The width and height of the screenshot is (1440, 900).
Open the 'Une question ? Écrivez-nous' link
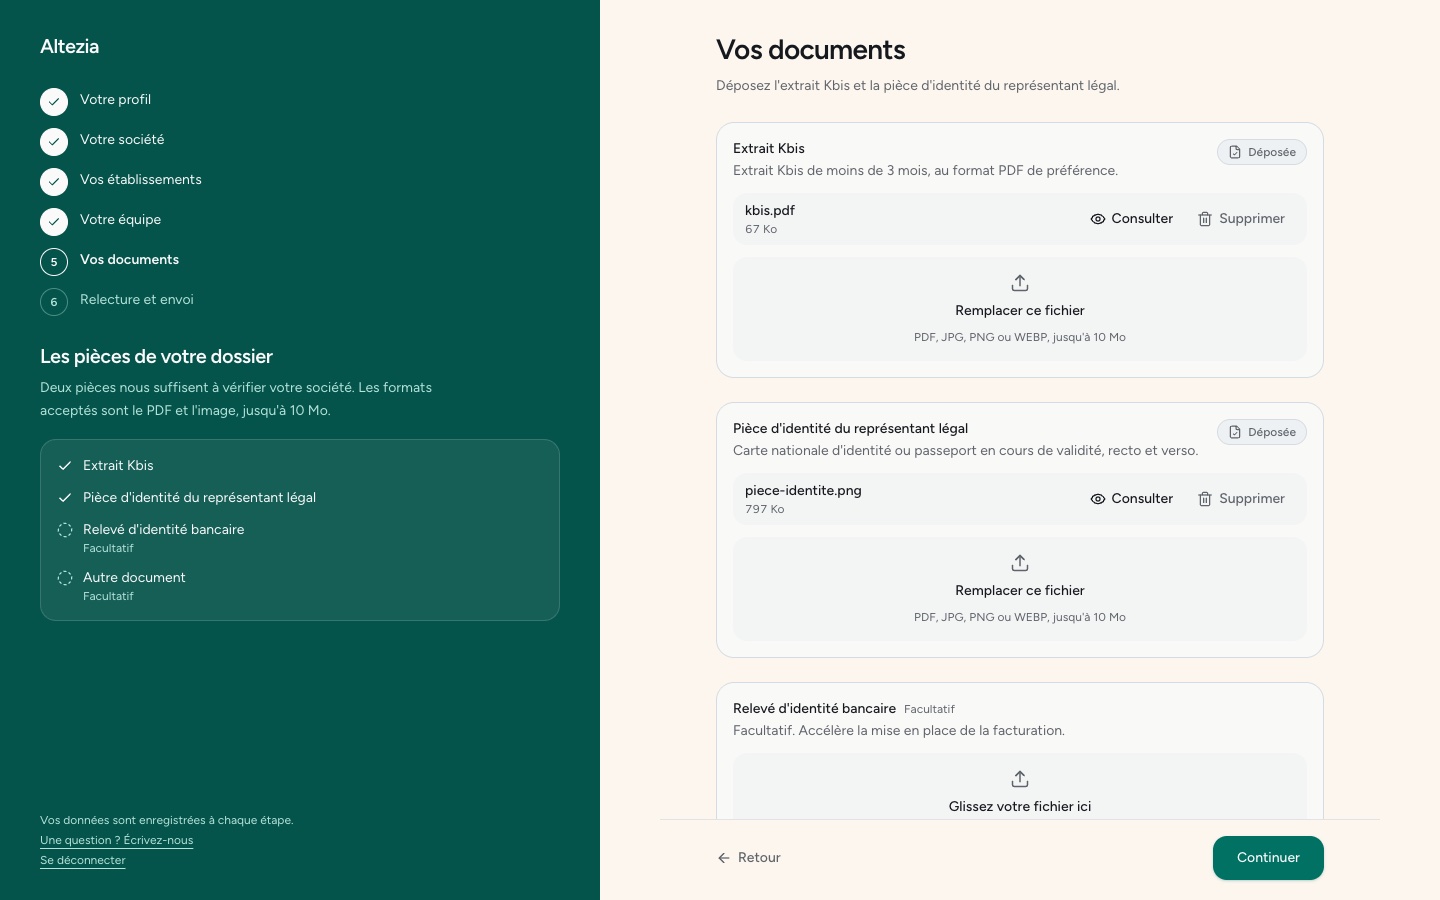click(117, 841)
